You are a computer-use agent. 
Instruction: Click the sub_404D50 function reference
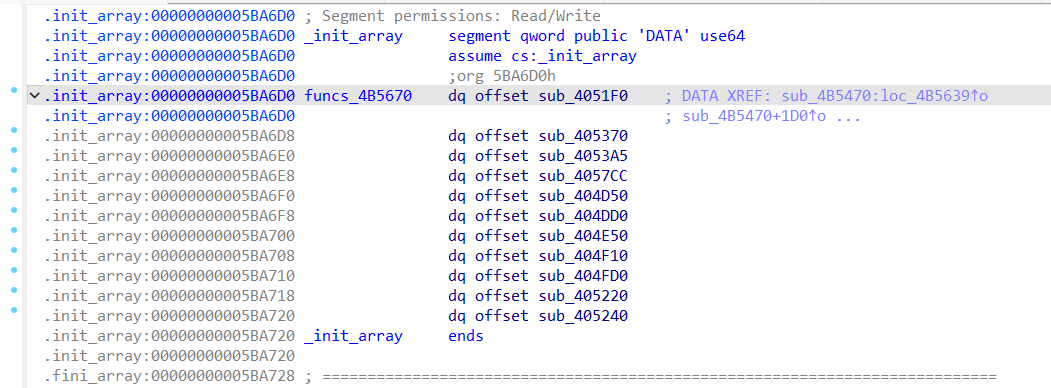tap(583, 196)
